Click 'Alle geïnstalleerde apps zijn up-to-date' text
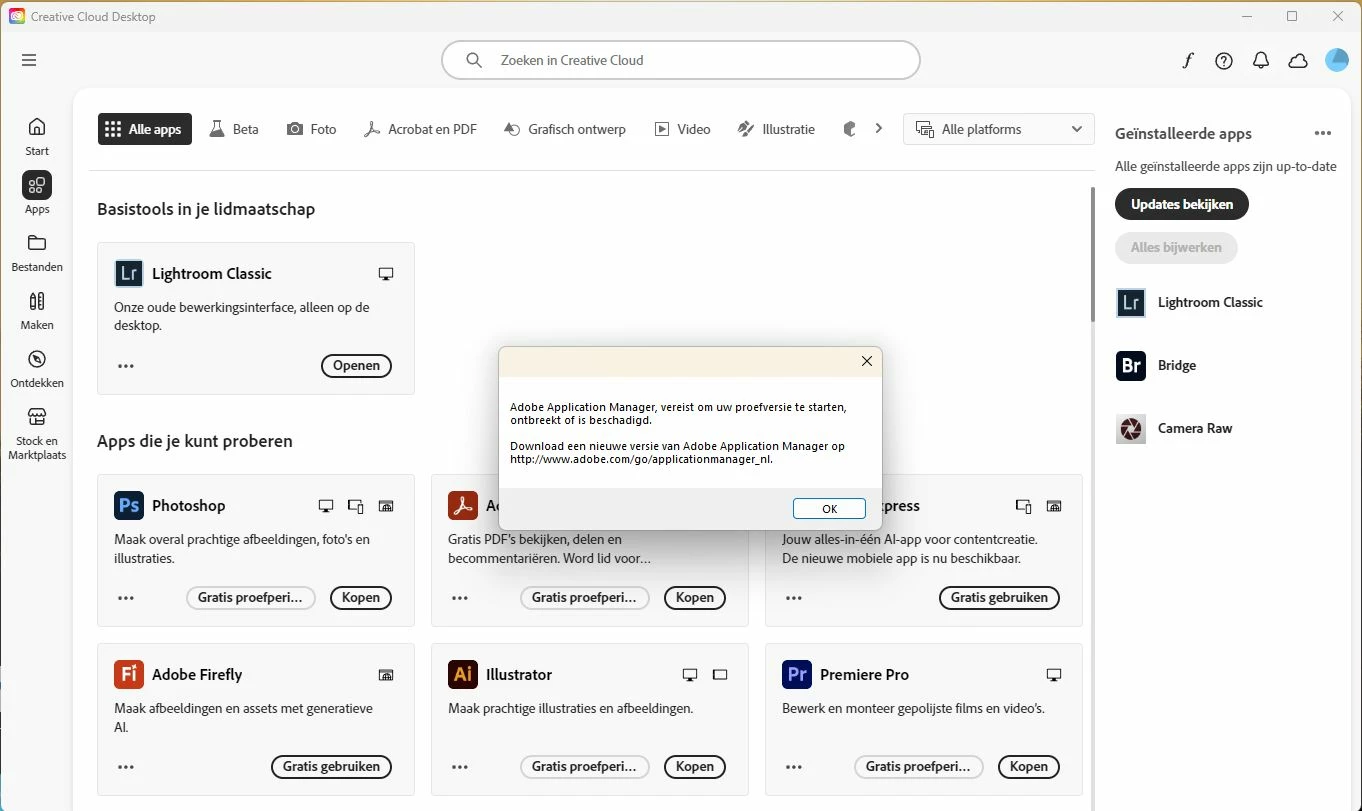The height and width of the screenshot is (811, 1362). click(x=1226, y=167)
